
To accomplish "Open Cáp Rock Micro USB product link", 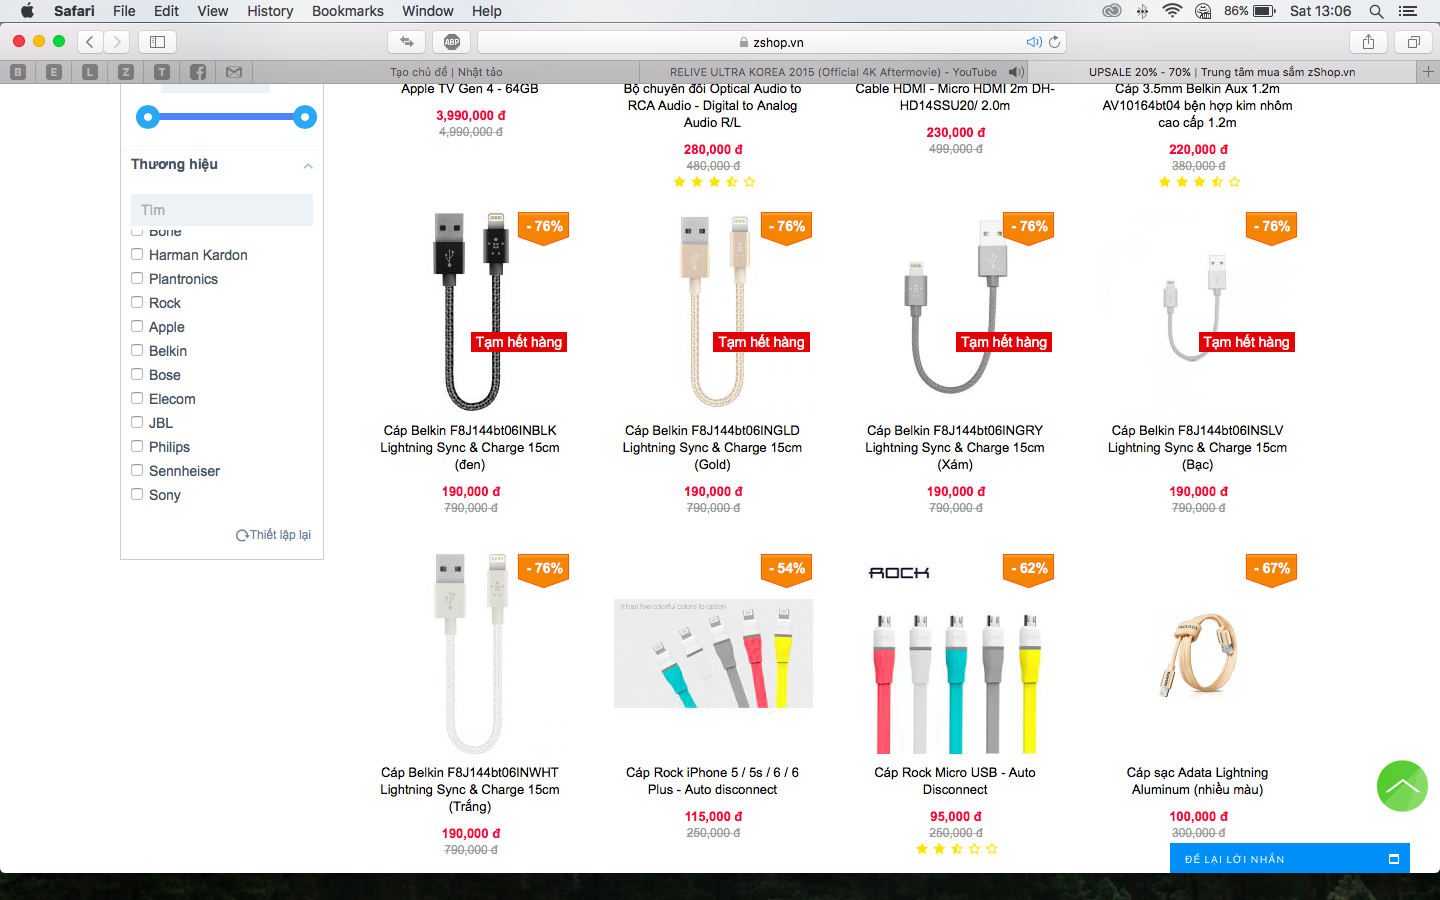I will tap(954, 781).
